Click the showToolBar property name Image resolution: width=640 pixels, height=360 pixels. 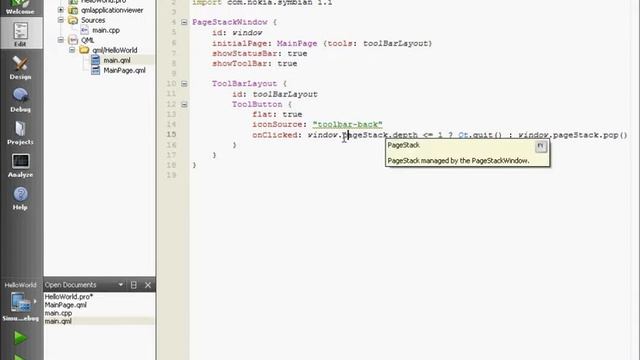(x=240, y=64)
